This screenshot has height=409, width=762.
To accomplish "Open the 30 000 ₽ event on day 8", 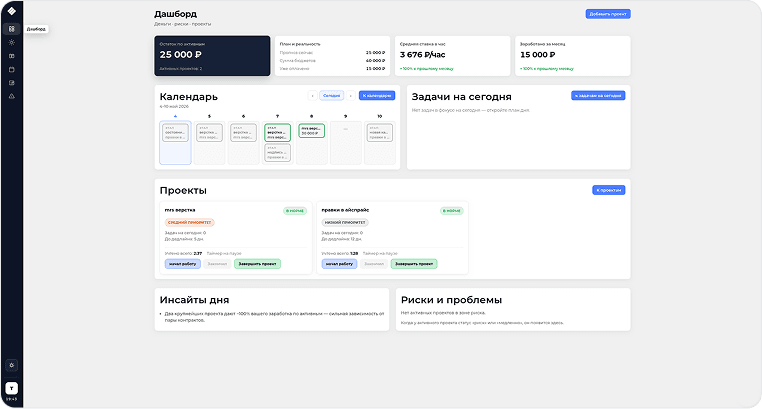I will (312, 131).
